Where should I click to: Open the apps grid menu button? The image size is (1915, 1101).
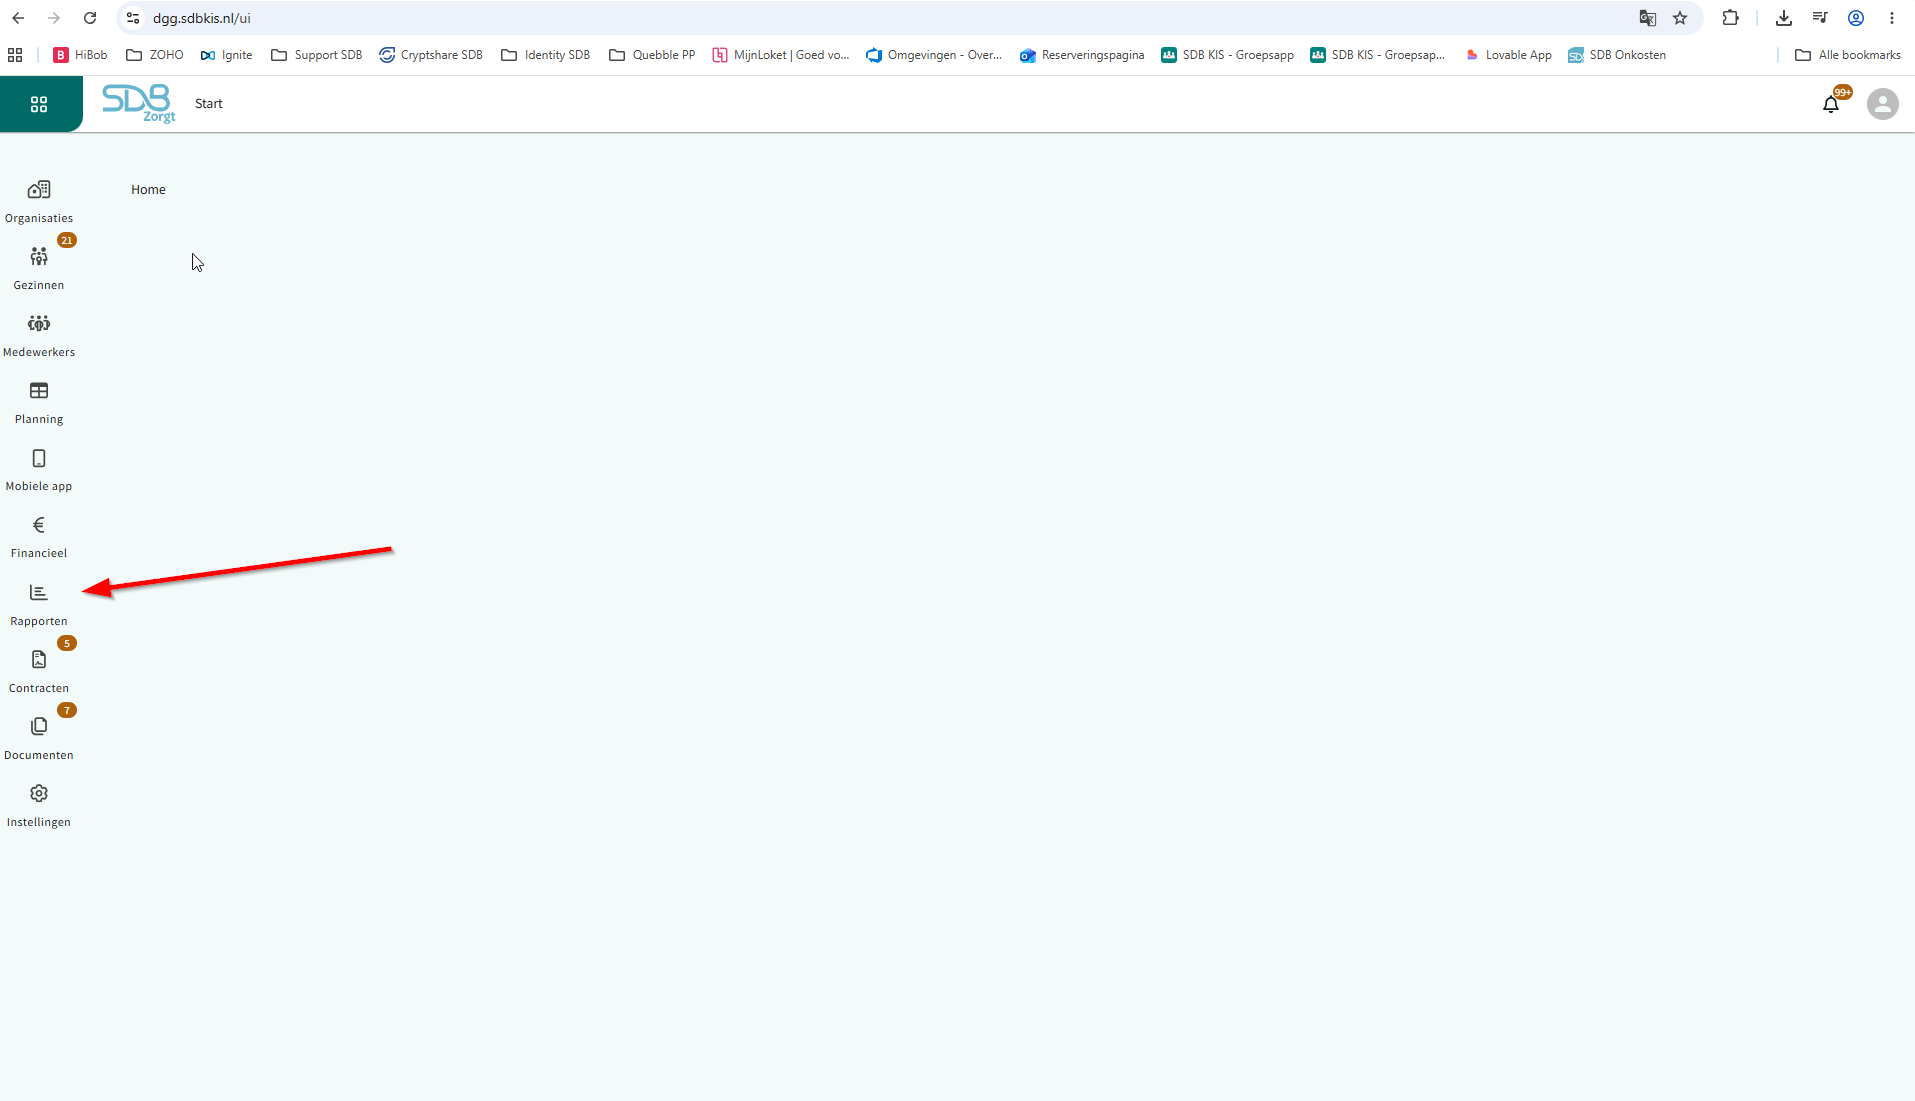point(39,104)
